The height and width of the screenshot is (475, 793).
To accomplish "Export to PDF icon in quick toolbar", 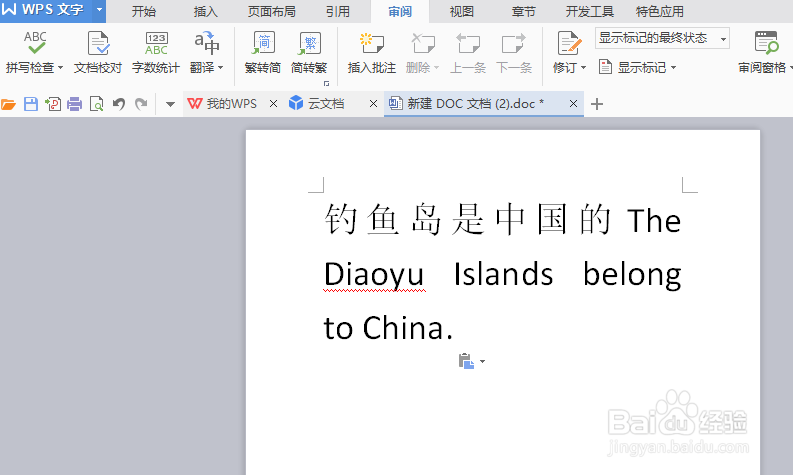I will point(53,104).
